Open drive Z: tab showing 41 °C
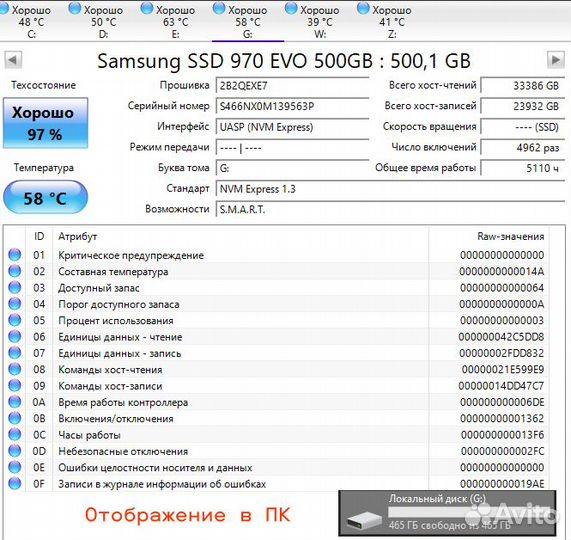This screenshot has width=571, height=540. [391, 21]
